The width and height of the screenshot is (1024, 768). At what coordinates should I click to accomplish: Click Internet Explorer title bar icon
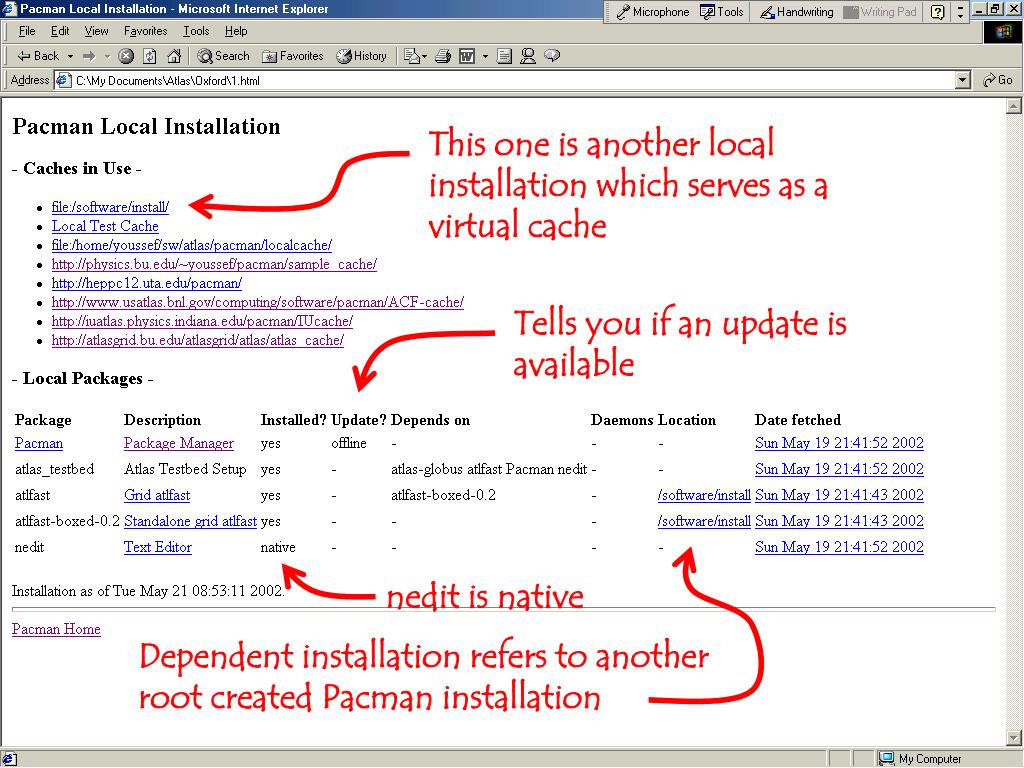point(9,9)
